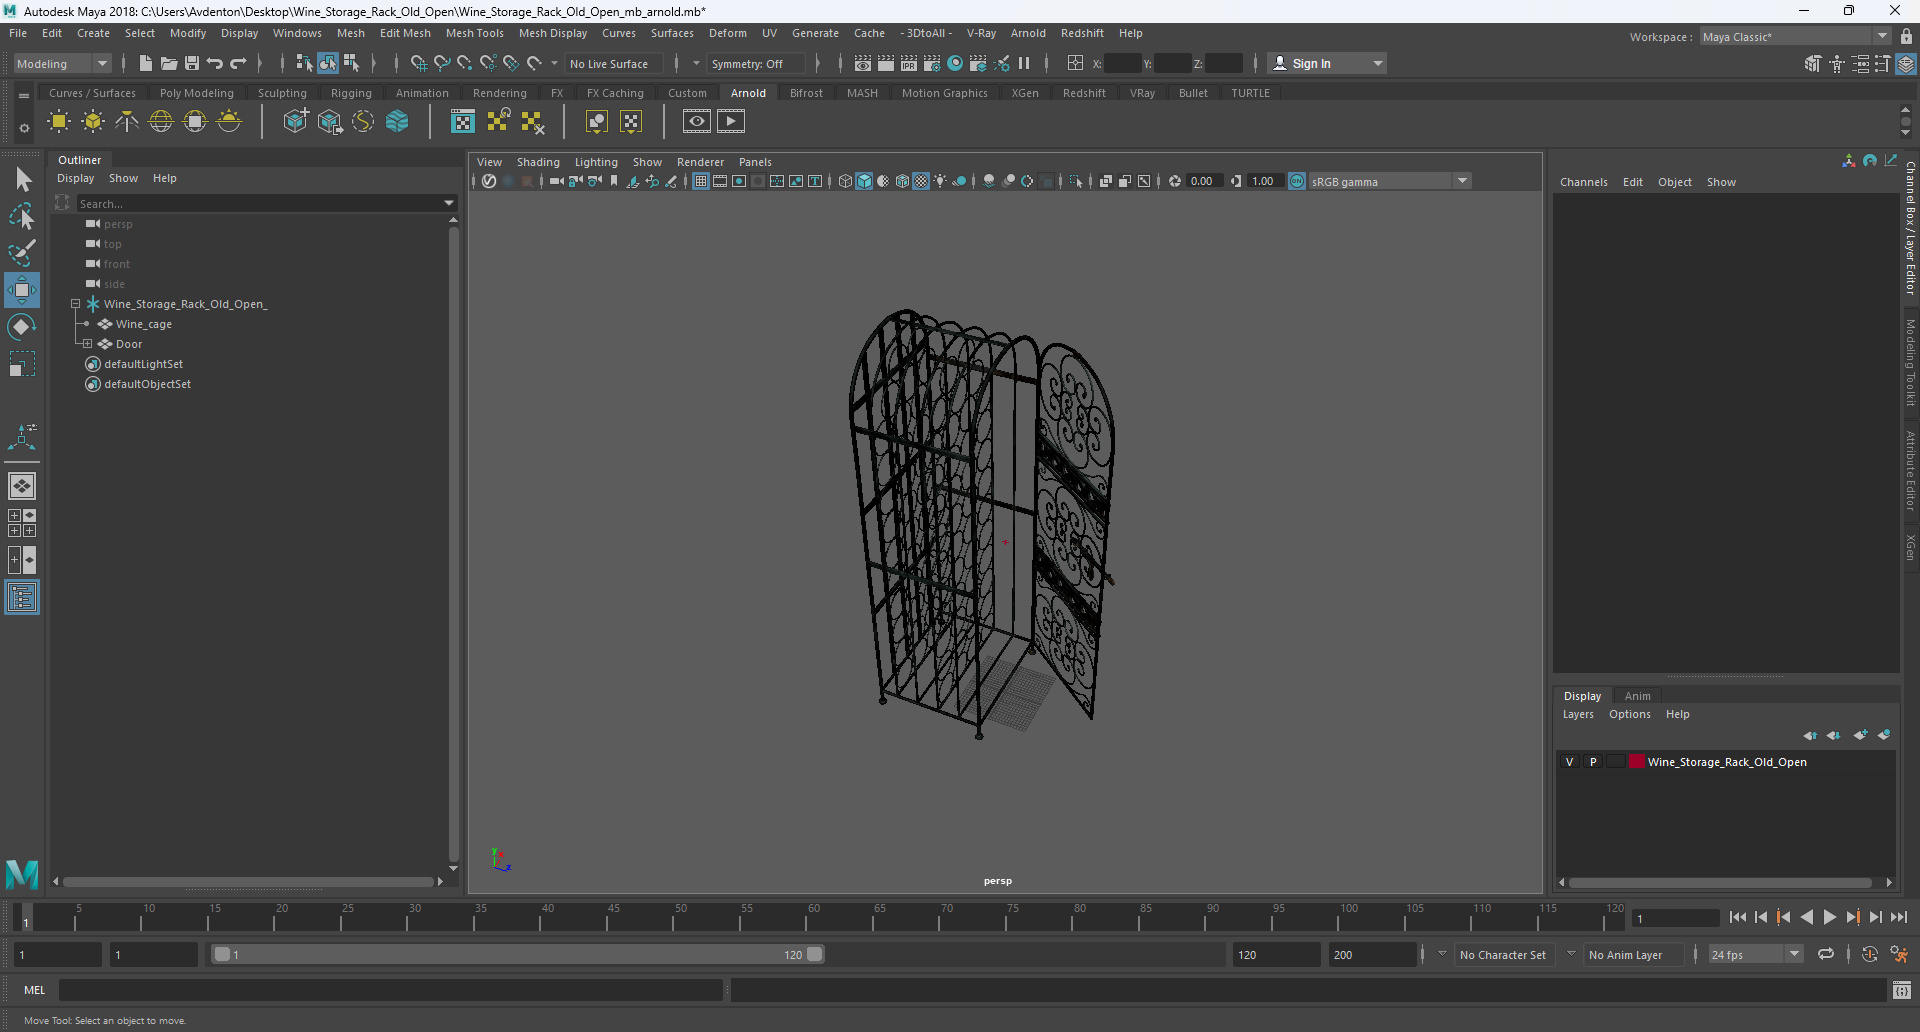The image size is (1920, 1032).
Task: Toggle P playback for Wine_Storage_Rack_Old_Open layer
Action: pos(1593,762)
